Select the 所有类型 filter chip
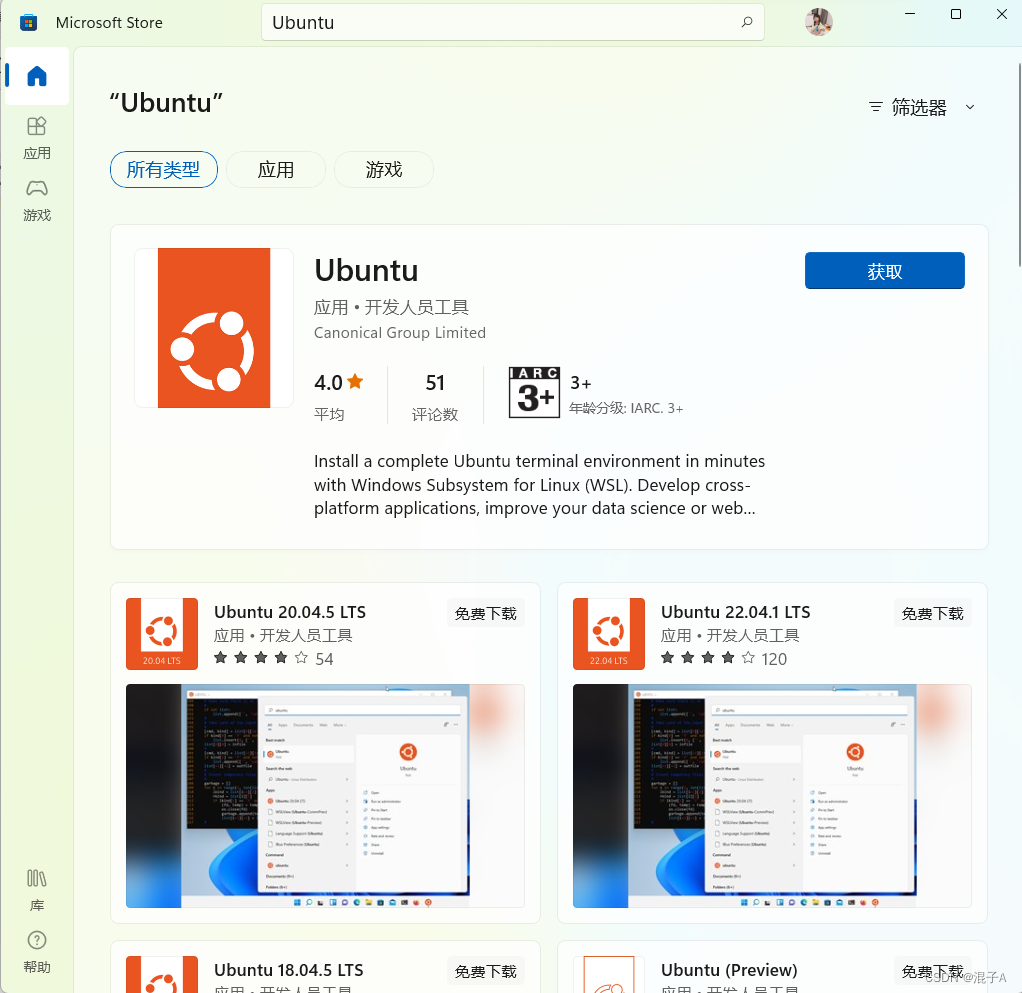The width and height of the screenshot is (1022, 993). tap(163, 169)
